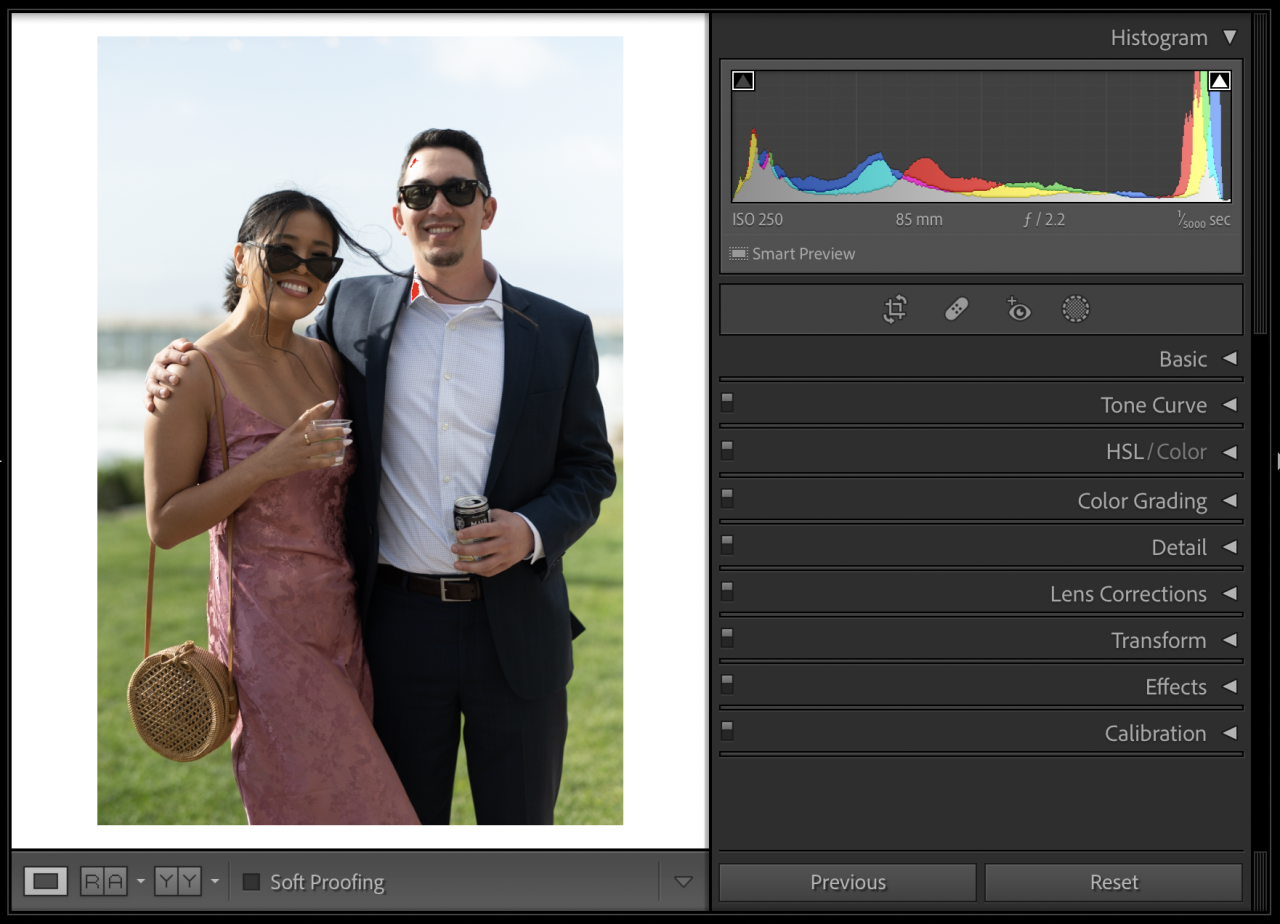
Task: Click the Previous button
Action: point(848,882)
